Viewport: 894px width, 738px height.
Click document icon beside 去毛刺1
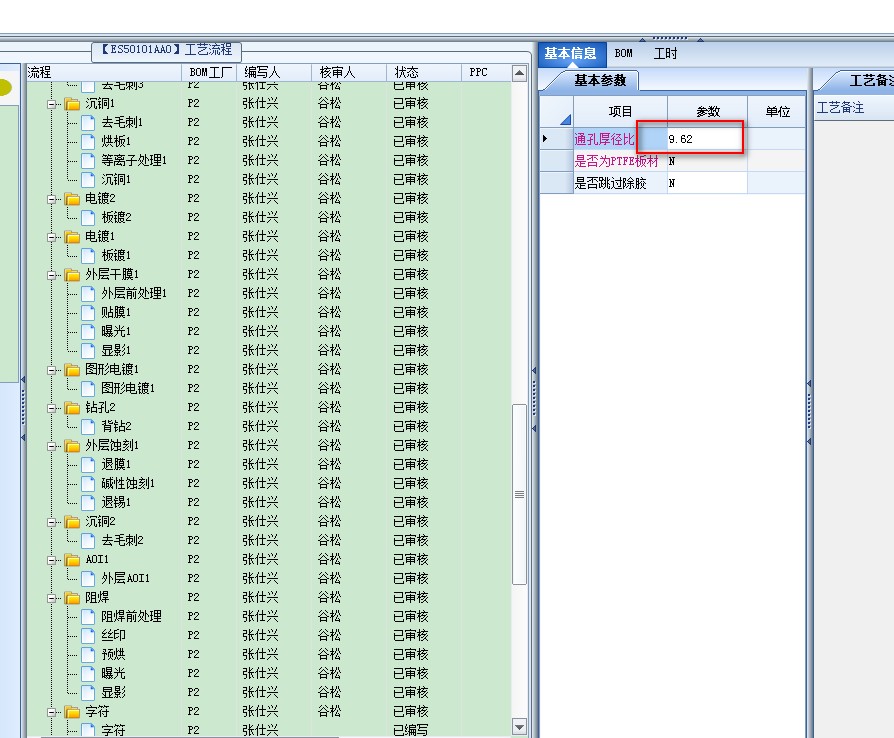coord(88,123)
